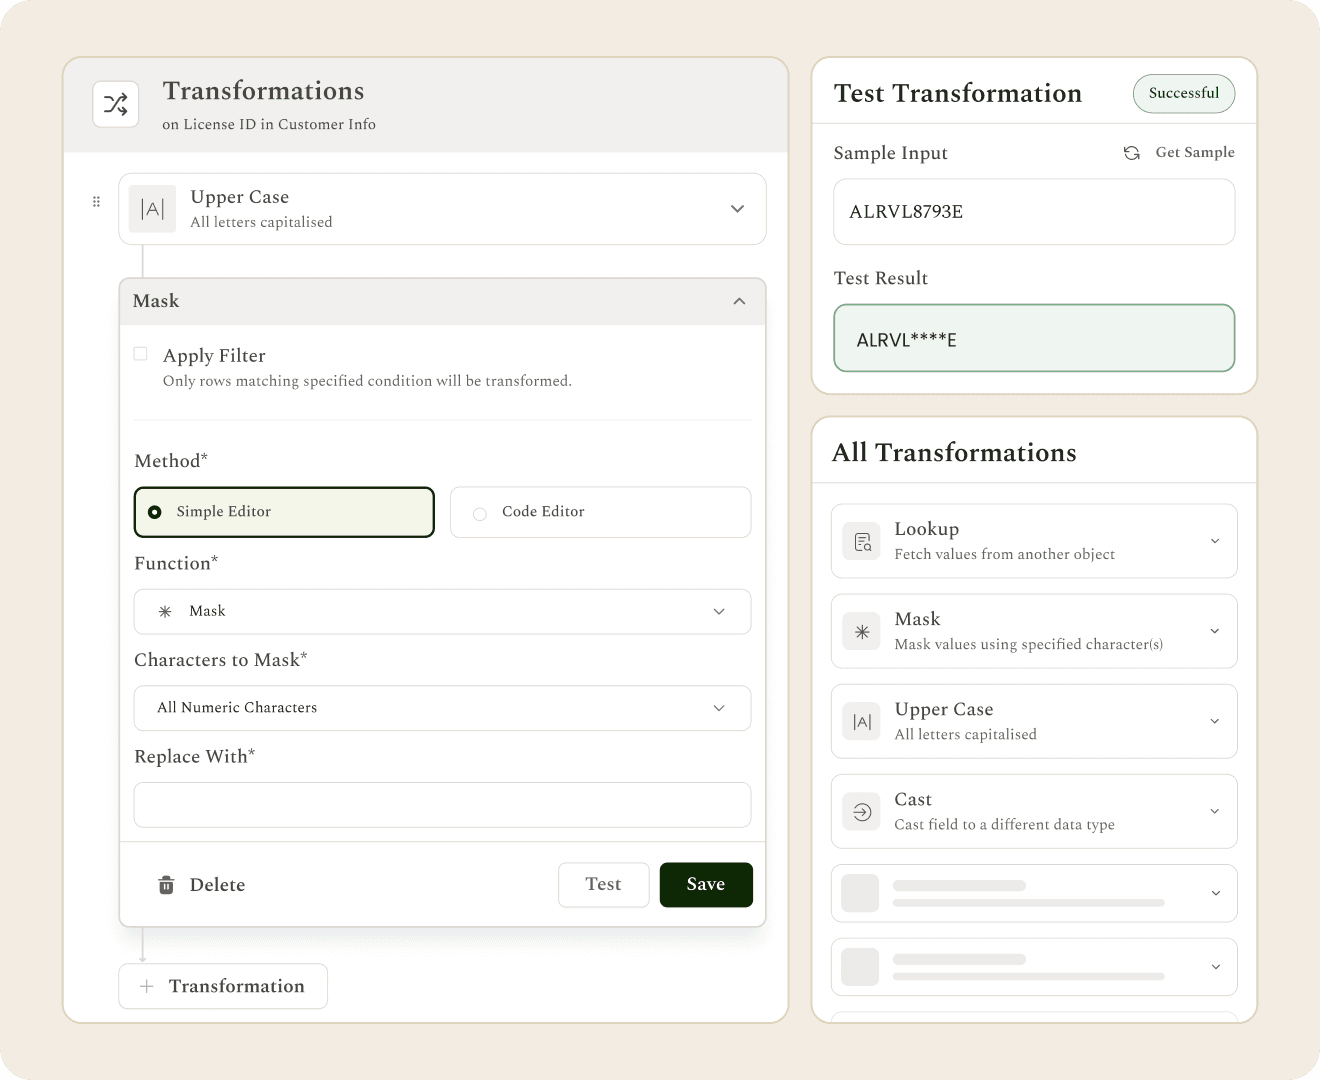Image resolution: width=1320 pixels, height=1080 pixels.
Task: Expand the second placeholder card below Cast
Action: tap(1215, 967)
